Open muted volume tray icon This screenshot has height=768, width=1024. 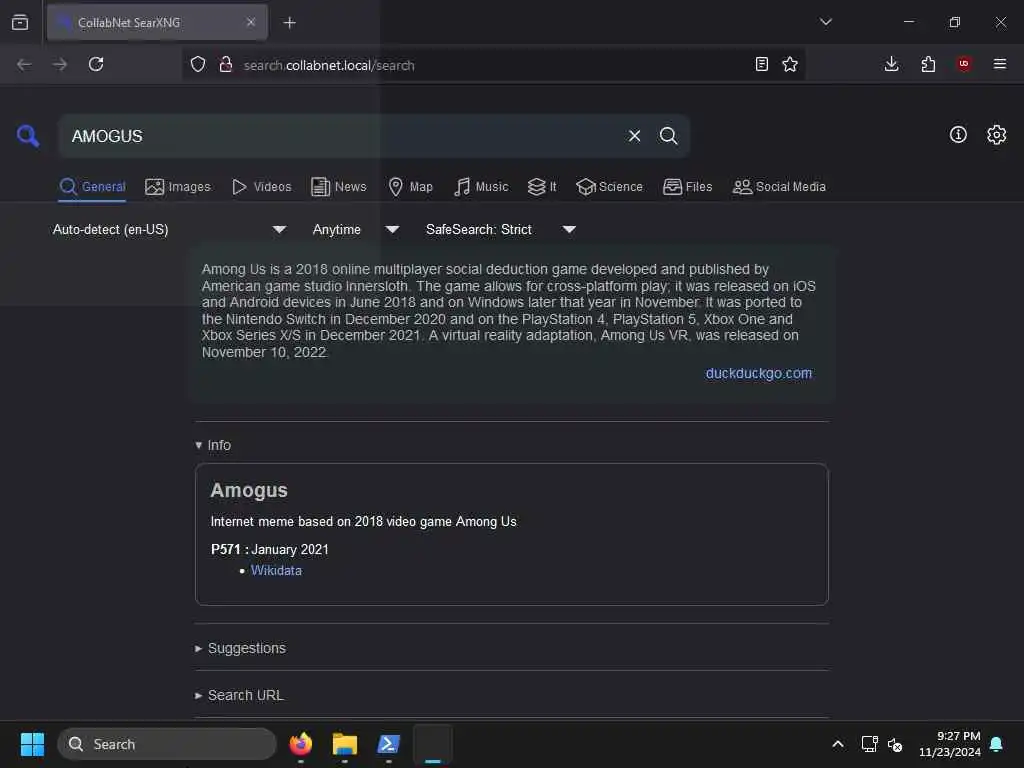(895, 744)
